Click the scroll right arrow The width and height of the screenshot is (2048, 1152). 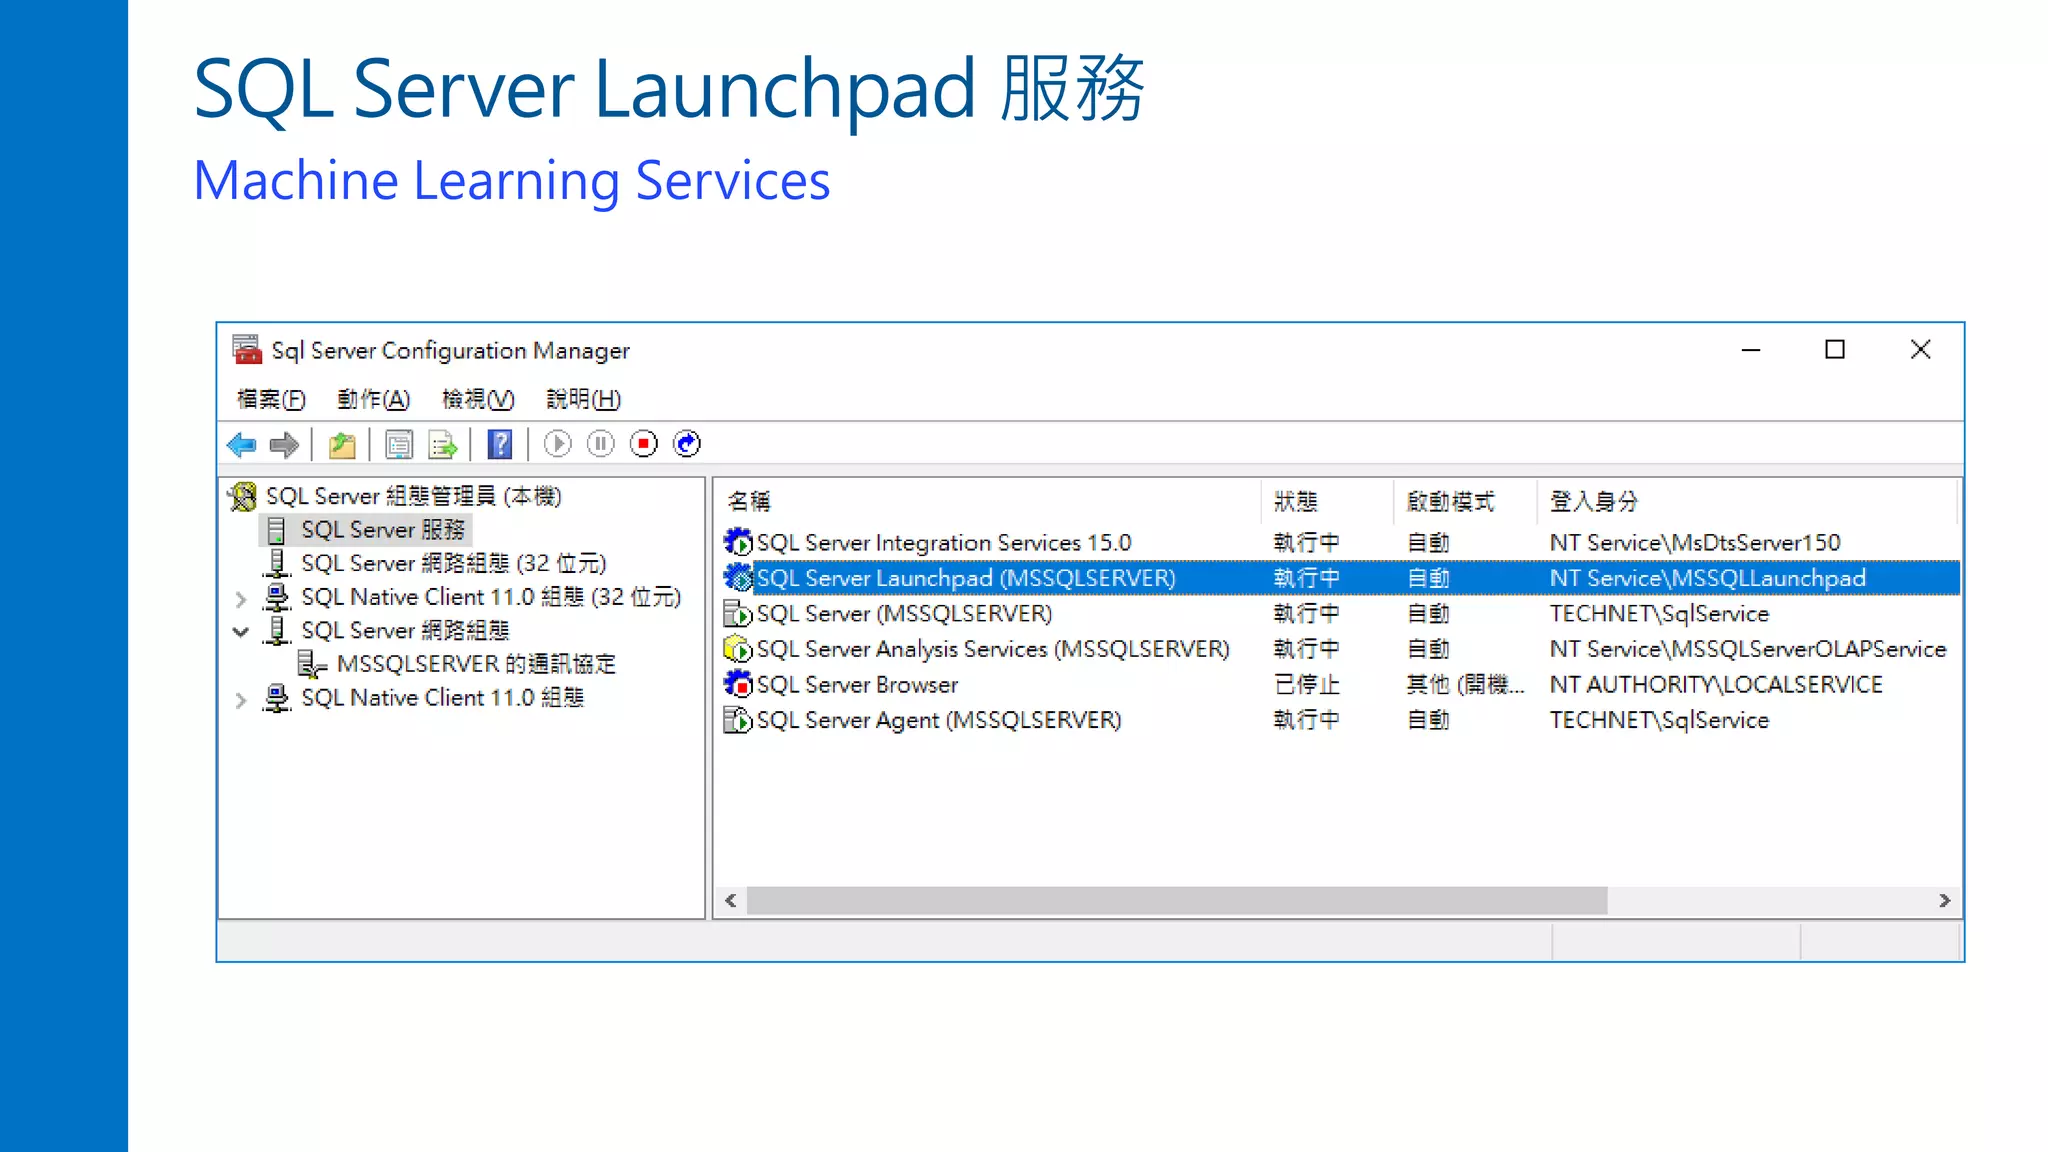click(1944, 901)
